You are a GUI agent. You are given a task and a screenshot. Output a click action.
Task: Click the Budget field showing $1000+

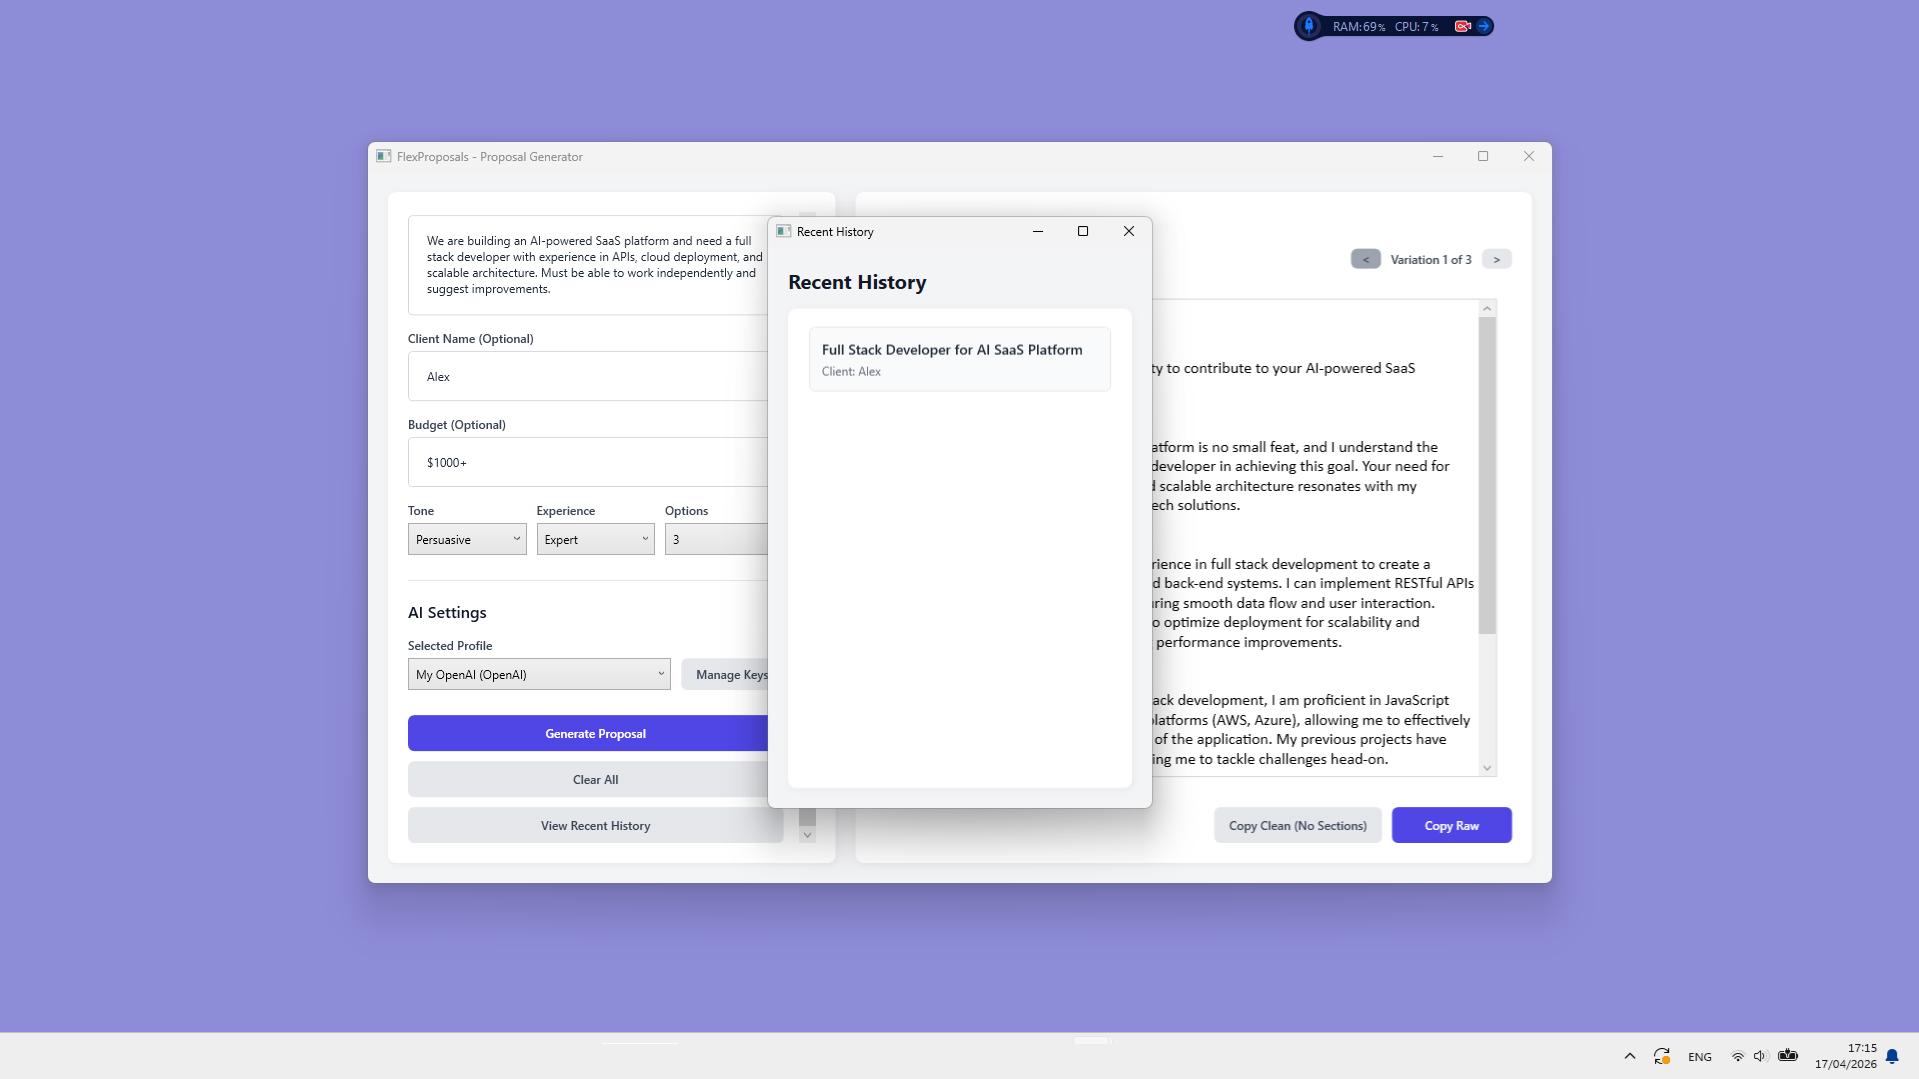pos(588,462)
